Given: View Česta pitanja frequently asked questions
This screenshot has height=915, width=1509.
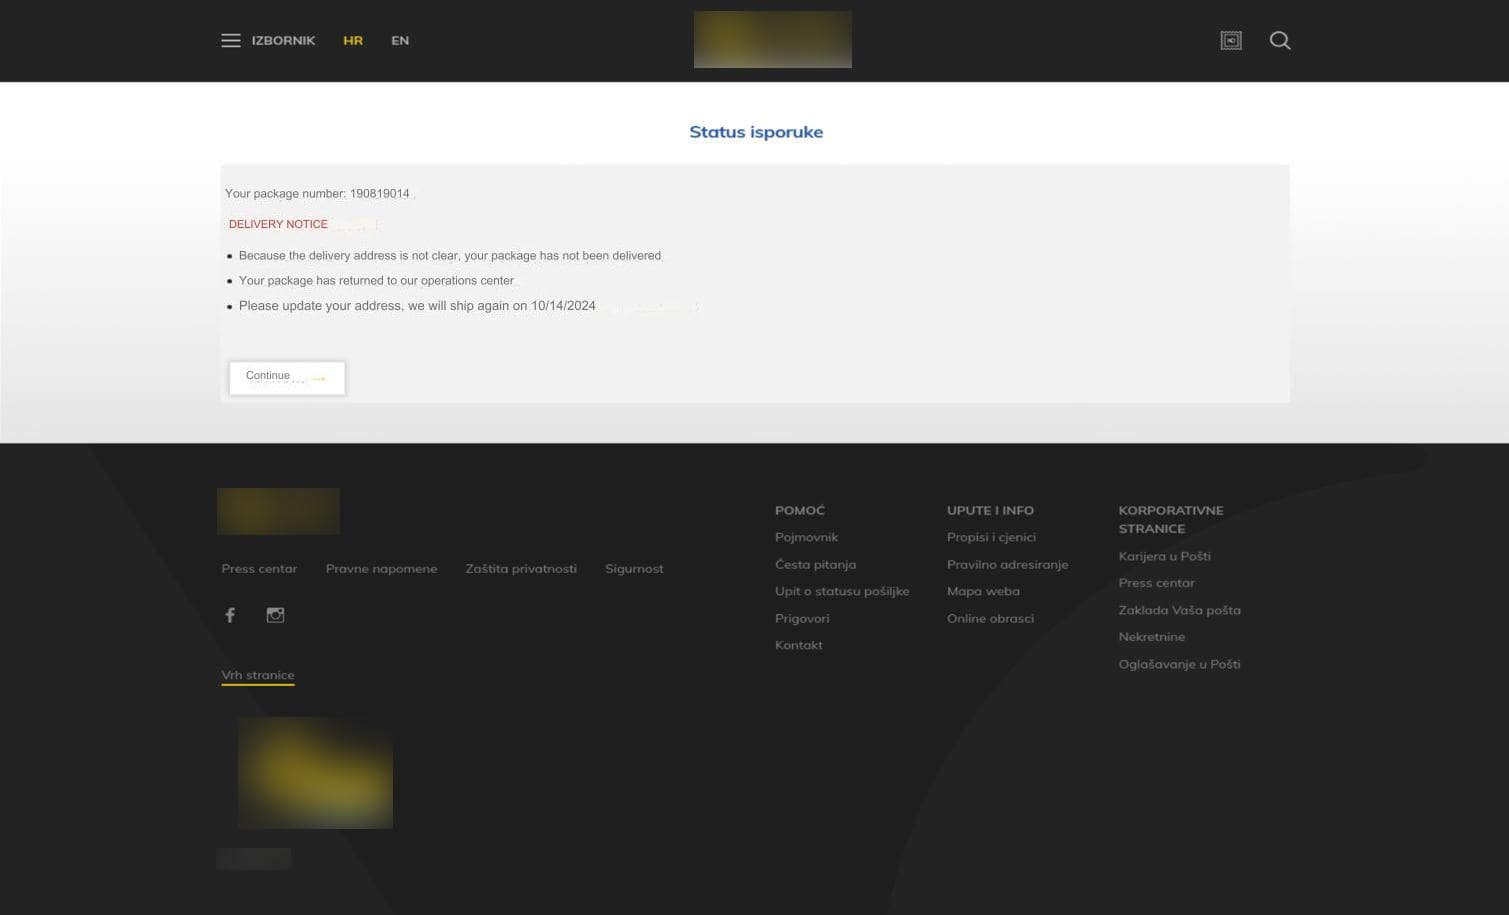Looking at the screenshot, I should click(815, 564).
